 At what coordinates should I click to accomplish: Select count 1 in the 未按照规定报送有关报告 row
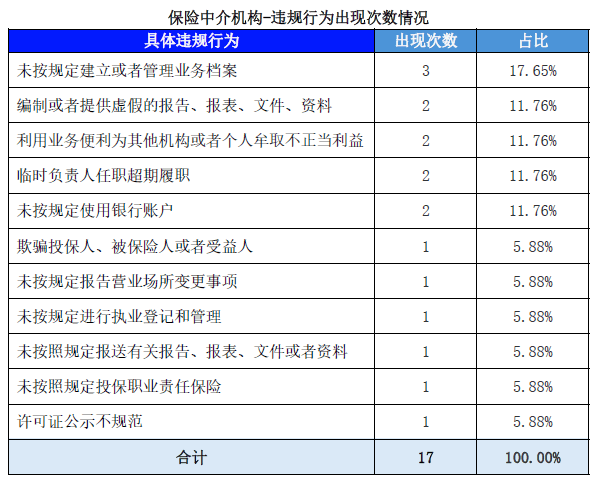pos(426,352)
